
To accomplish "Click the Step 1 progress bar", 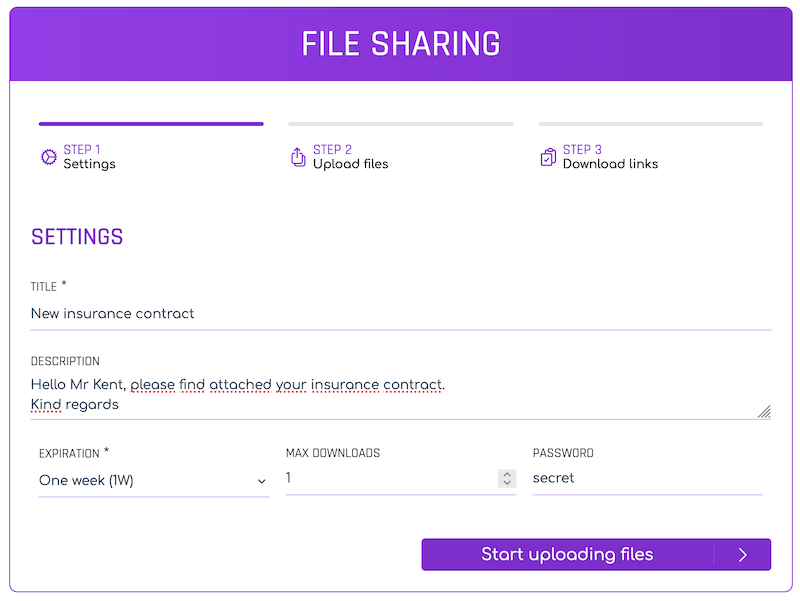I will 151,124.
